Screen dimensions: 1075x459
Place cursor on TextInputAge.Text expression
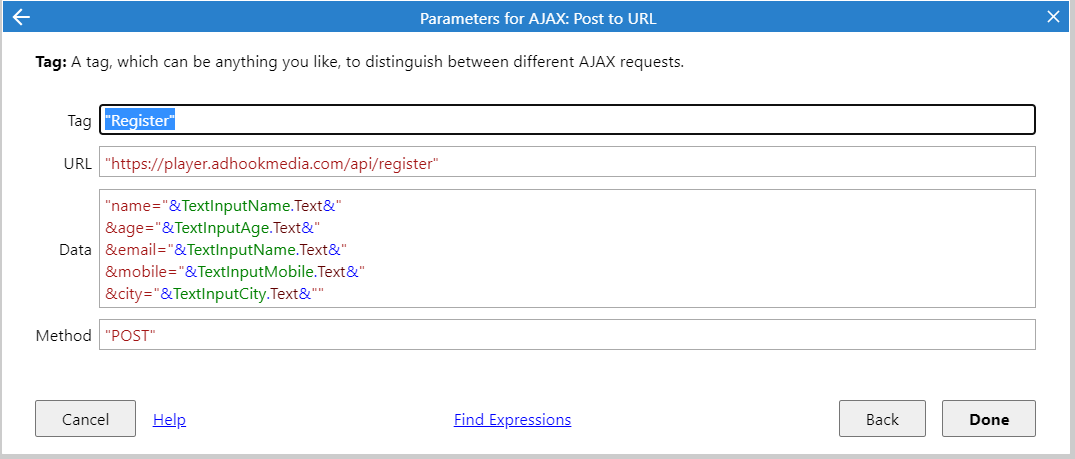click(238, 227)
